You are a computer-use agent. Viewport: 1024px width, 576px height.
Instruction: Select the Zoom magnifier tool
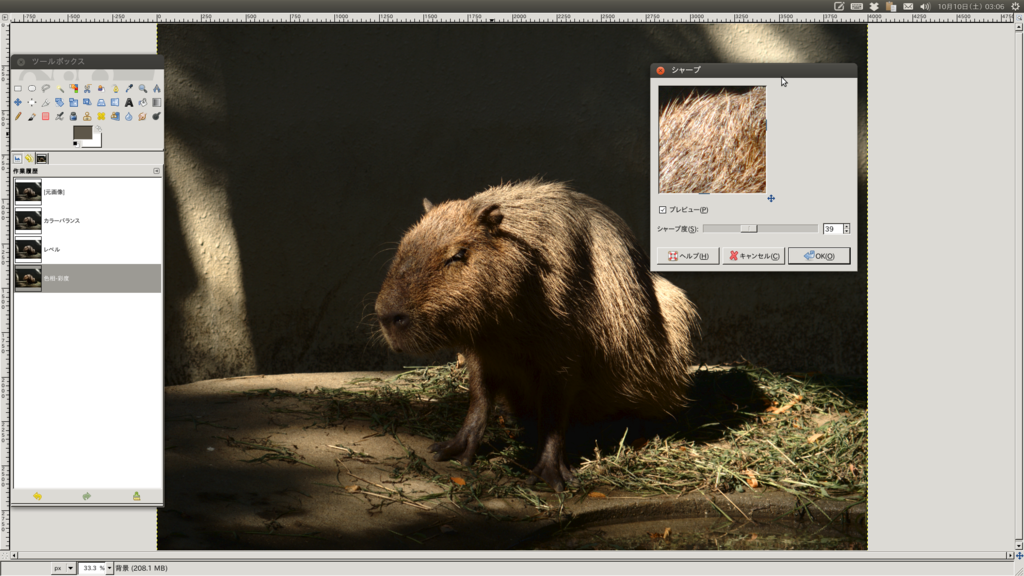(142, 88)
